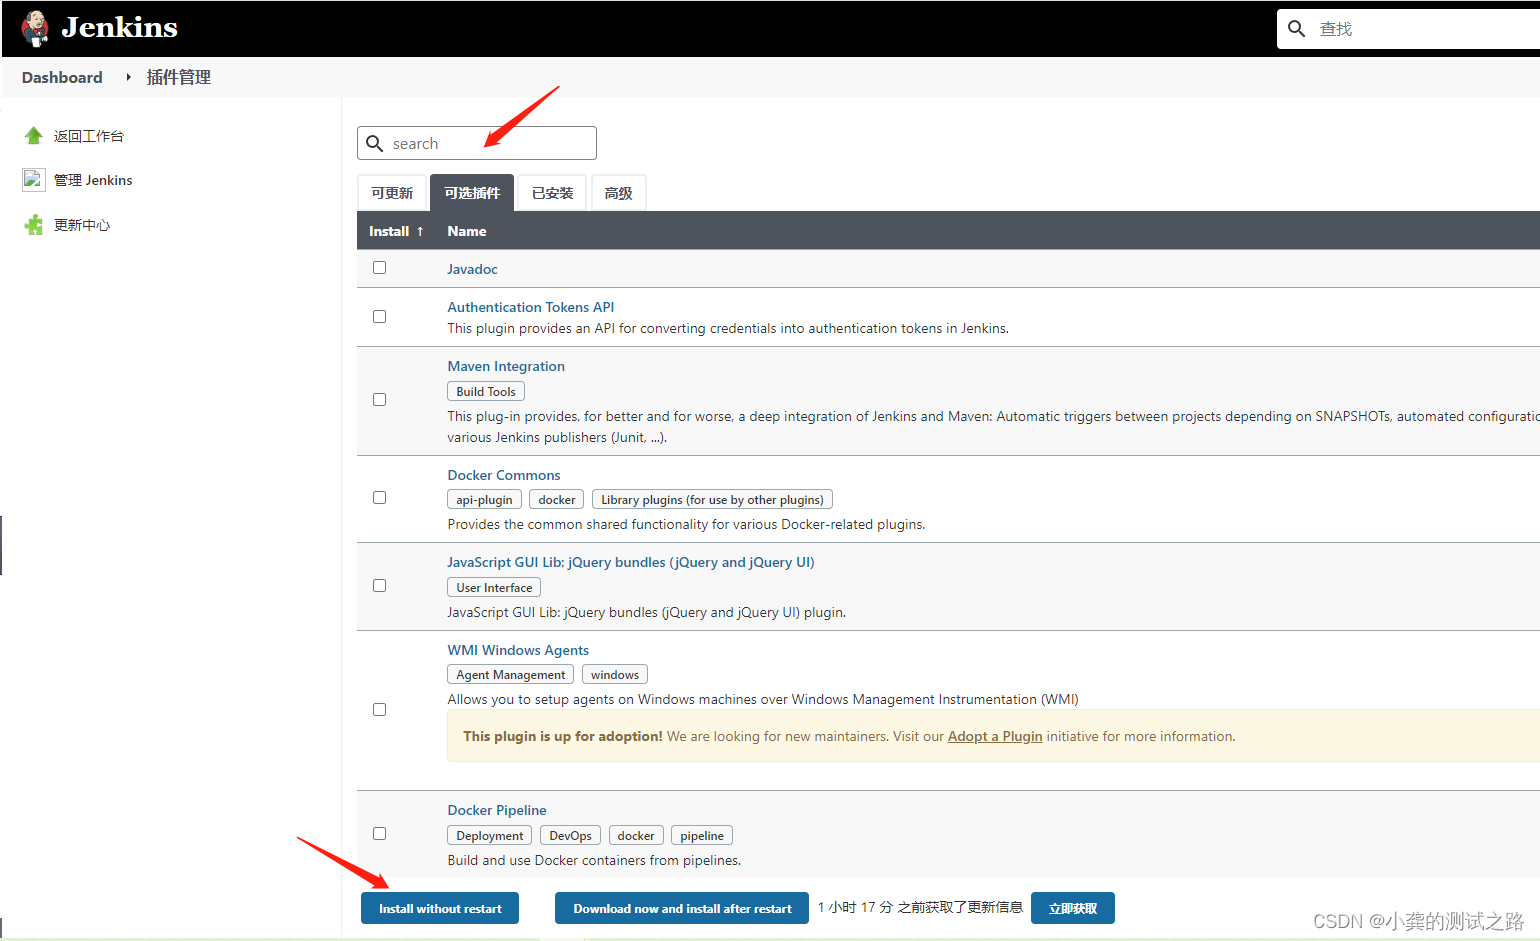Click Install without restart button
Image resolution: width=1540 pixels, height=941 pixels.
coord(440,908)
